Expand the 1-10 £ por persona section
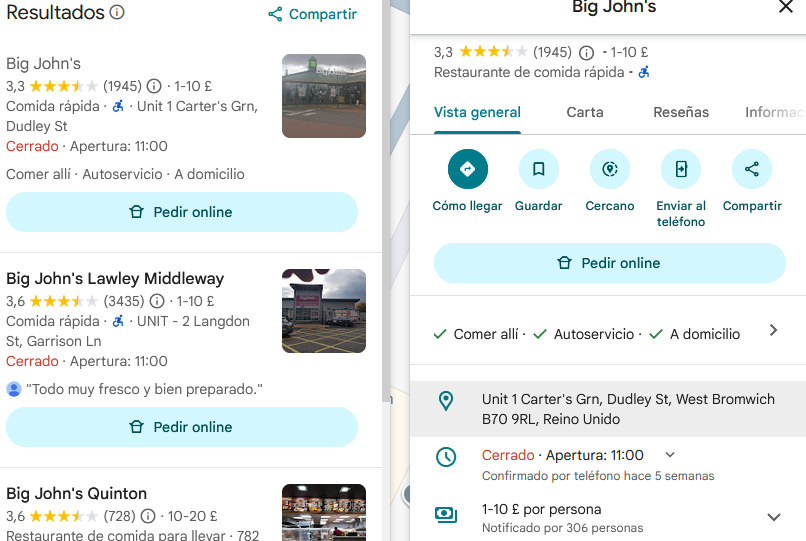This screenshot has width=806, height=541. click(x=773, y=517)
